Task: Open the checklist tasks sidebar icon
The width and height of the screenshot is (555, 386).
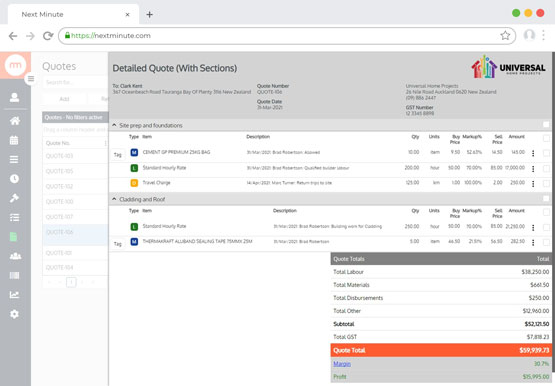Action: pyautogui.click(x=14, y=218)
